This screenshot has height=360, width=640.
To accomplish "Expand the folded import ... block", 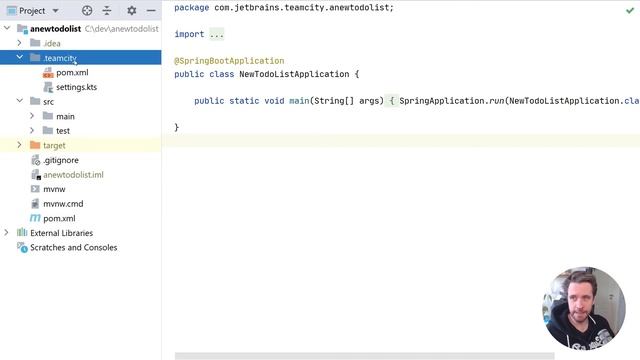I will point(217,34).
